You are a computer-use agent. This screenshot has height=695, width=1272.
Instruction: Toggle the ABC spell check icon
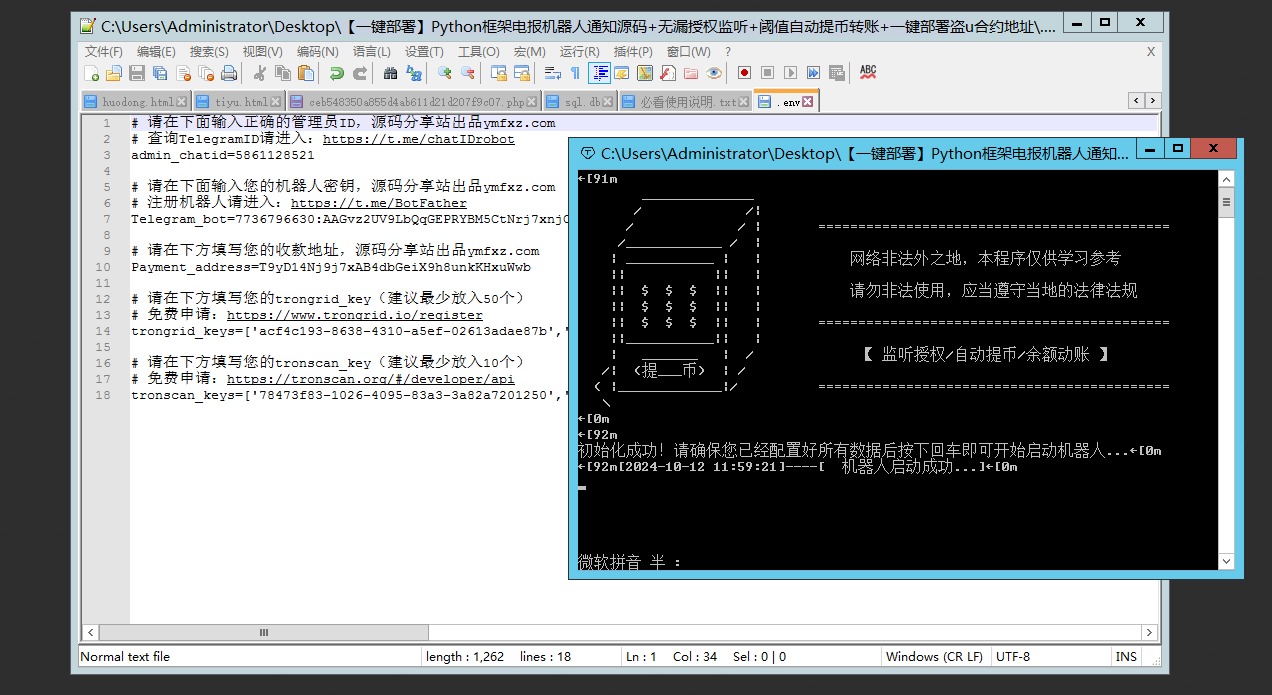(868, 72)
